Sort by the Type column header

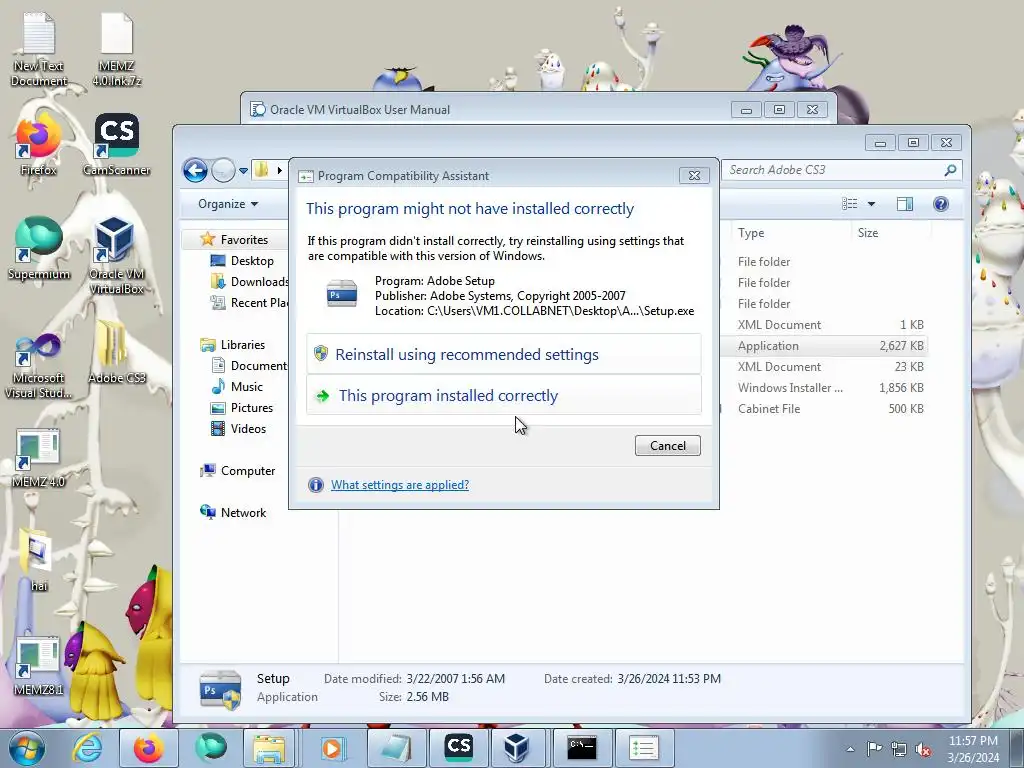(790, 232)
